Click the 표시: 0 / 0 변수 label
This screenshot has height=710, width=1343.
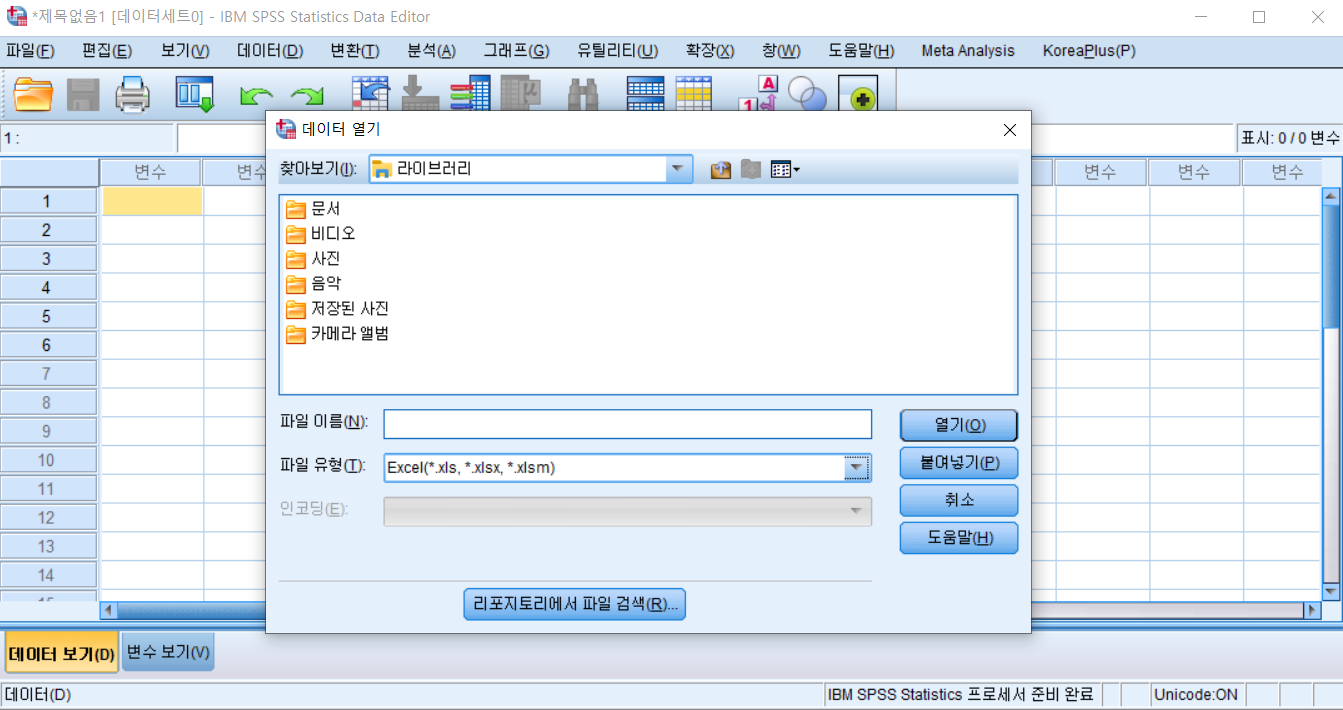point(1290,138)
